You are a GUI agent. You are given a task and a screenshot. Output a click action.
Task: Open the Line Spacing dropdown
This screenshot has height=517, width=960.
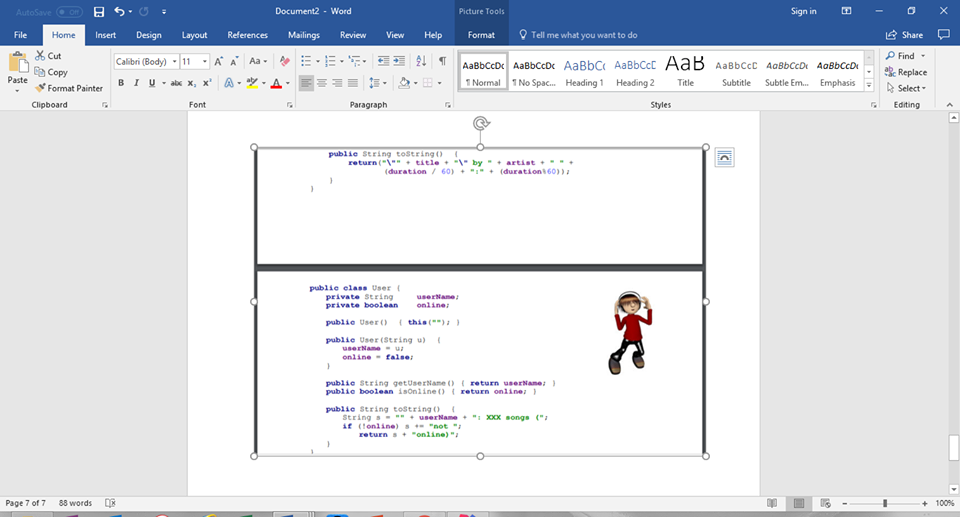tap(378, 83)
